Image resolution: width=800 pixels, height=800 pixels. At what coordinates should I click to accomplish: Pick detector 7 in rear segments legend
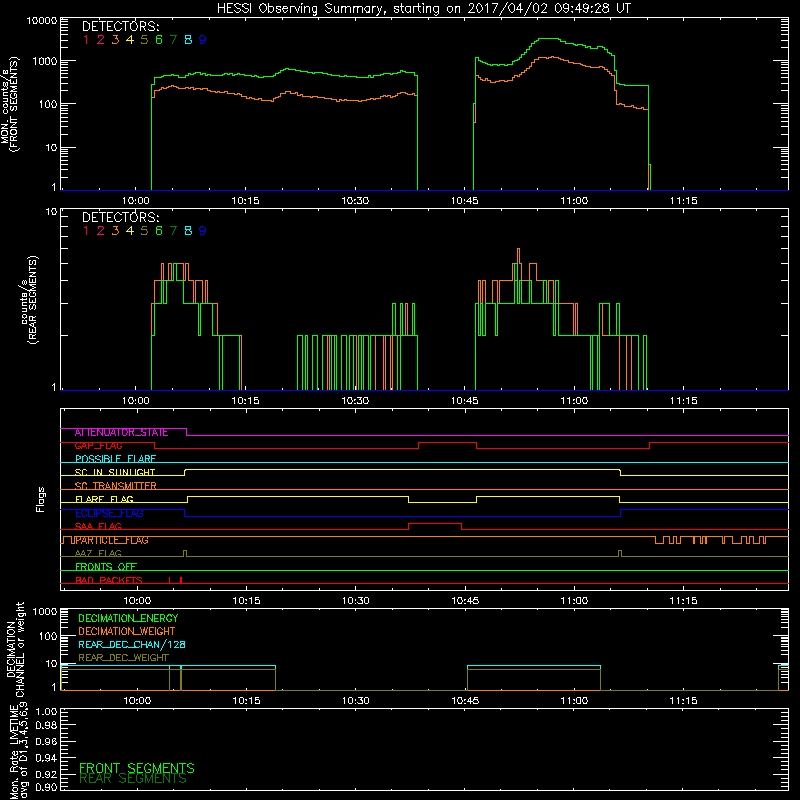click(x=173, y=231)
